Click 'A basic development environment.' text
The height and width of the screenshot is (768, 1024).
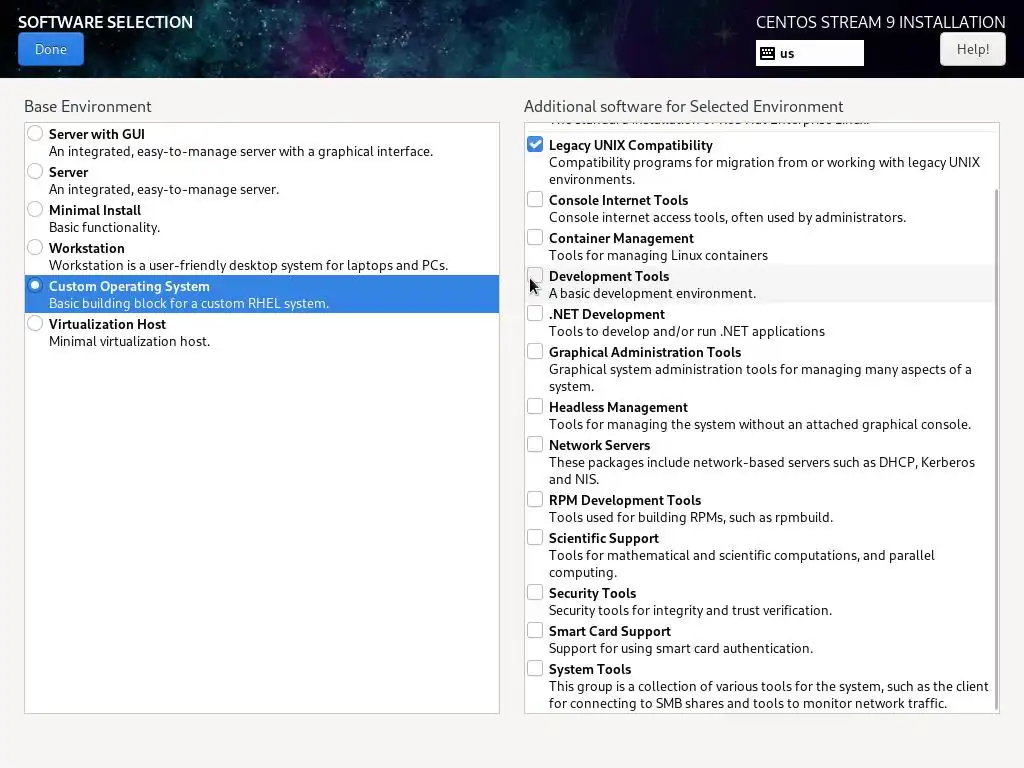652,293
